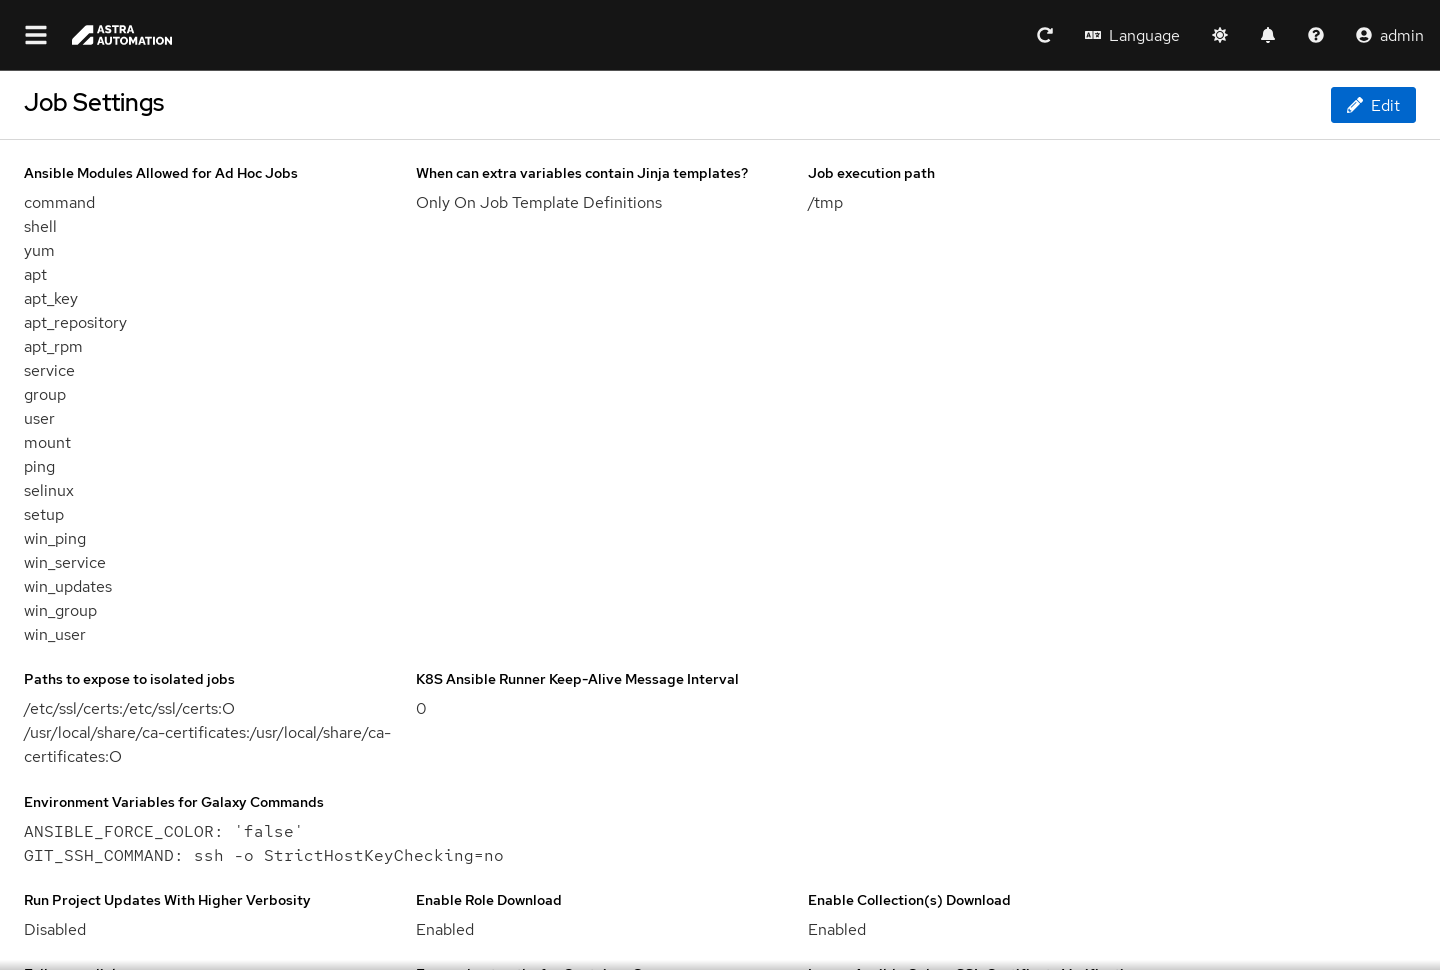The height and width of the screenshot is (970, 1440).
Task: Click the apt_repository module entry
Action: point(75,323)
